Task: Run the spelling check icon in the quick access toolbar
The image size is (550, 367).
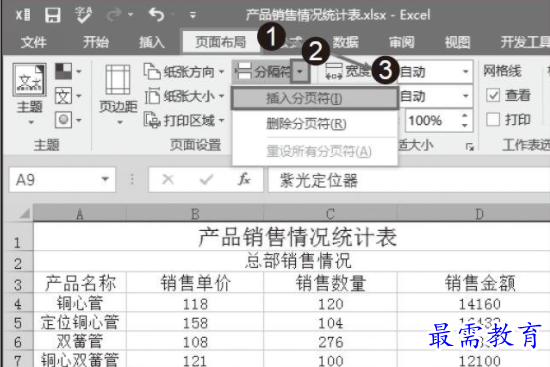Action: 83,15
